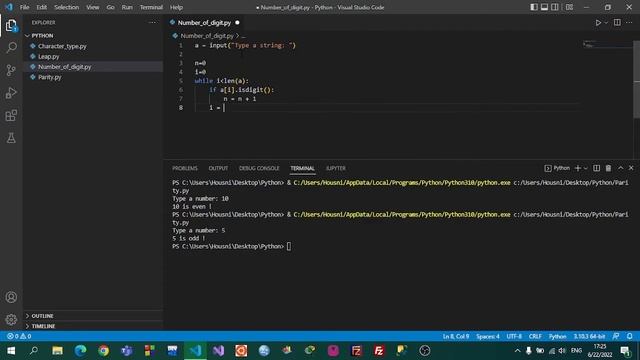Change indentation via Spaces: 4
This screenshot has width=640, height=360.
coord(488,336)
